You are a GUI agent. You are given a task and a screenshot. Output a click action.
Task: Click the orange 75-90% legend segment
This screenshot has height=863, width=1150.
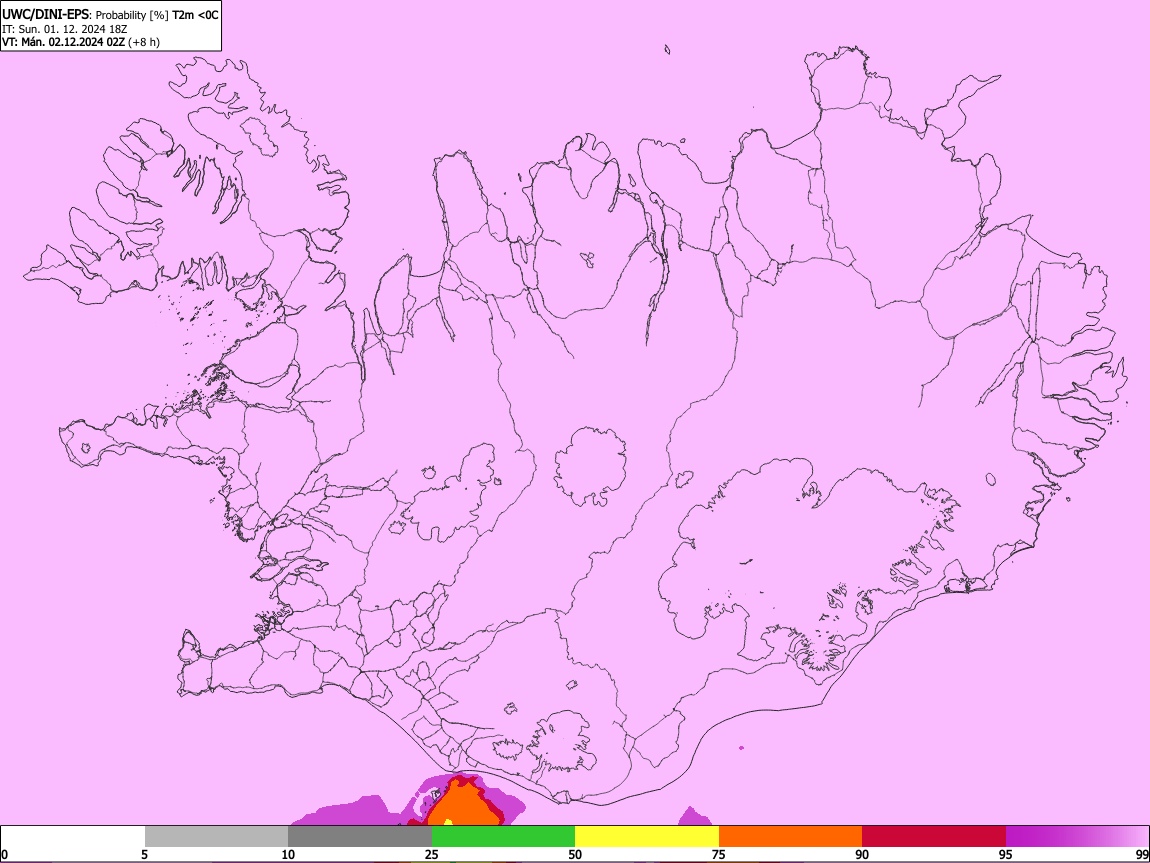[791, 837]
